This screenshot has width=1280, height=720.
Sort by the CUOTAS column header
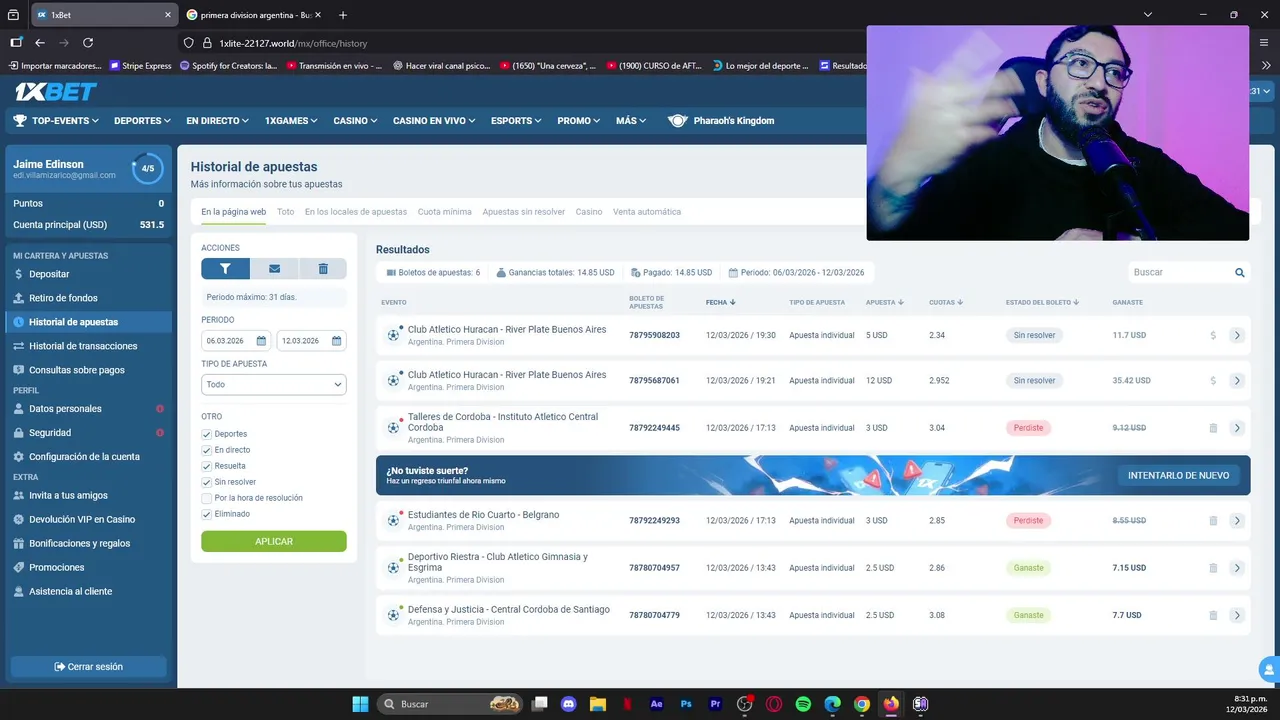(x=946, y=302)
